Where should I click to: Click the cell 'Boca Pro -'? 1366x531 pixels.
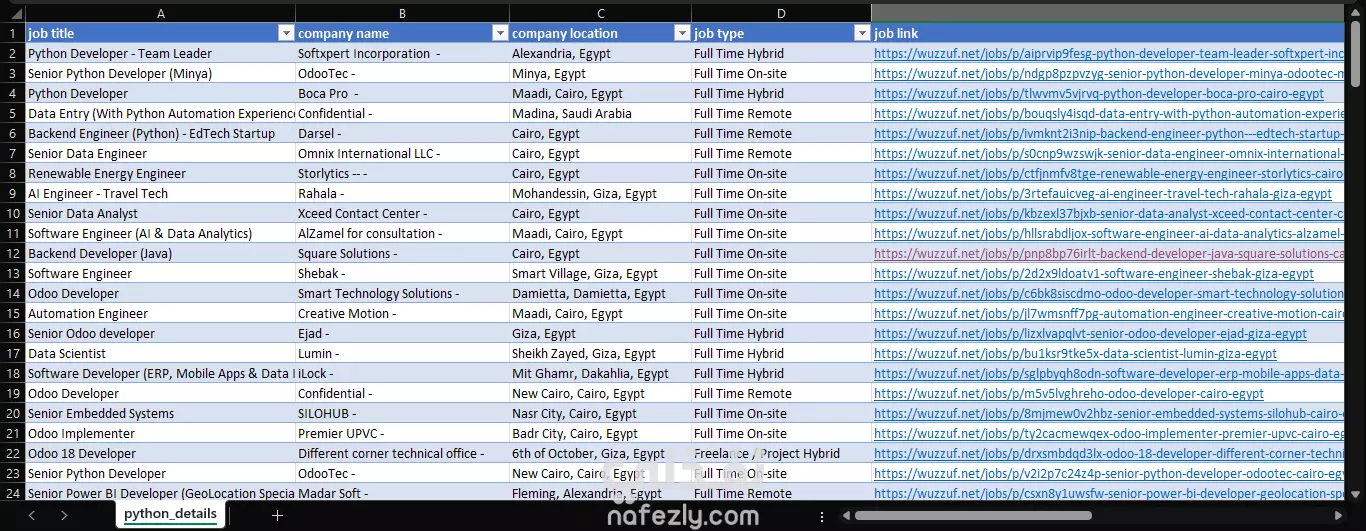click(x=402, y=93)
